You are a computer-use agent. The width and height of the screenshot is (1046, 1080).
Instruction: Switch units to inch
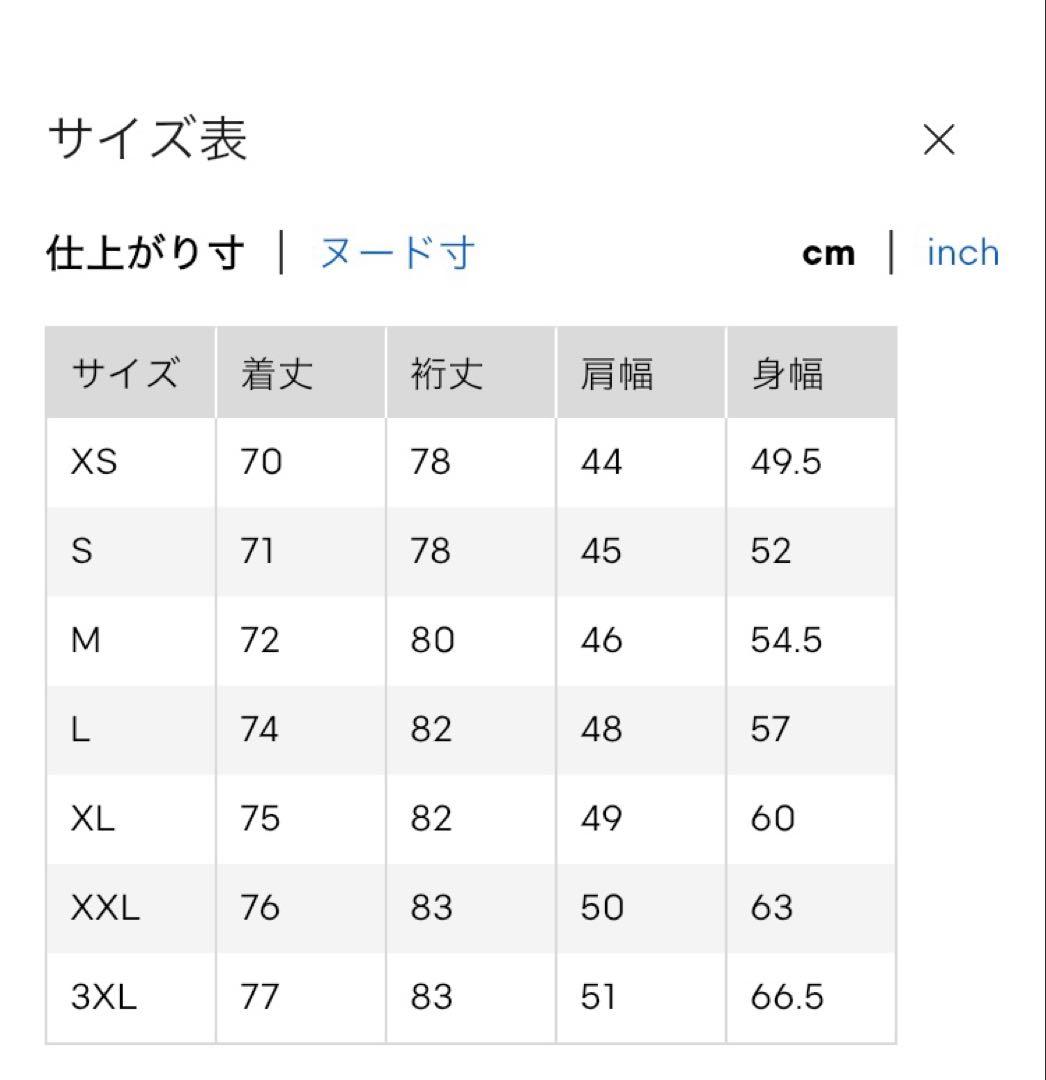pyautogui.click(x=963, y=252)
